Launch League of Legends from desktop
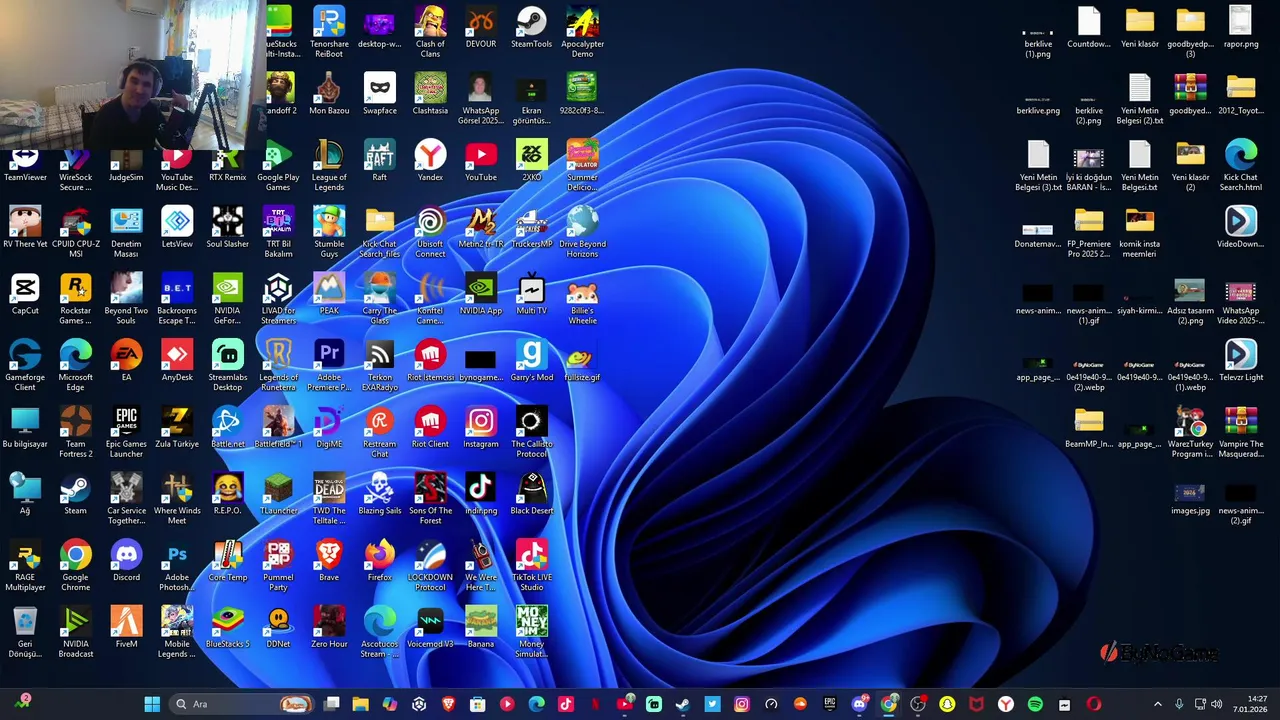1280x720 pixels. [x=329, y=166]
